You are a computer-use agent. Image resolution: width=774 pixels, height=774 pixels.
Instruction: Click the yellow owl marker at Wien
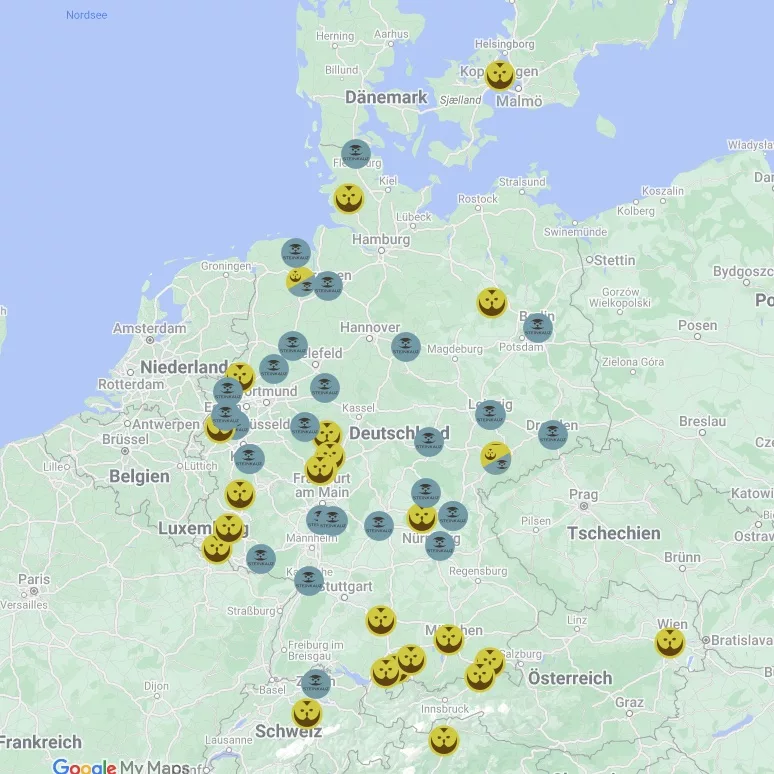coord(670,643)
